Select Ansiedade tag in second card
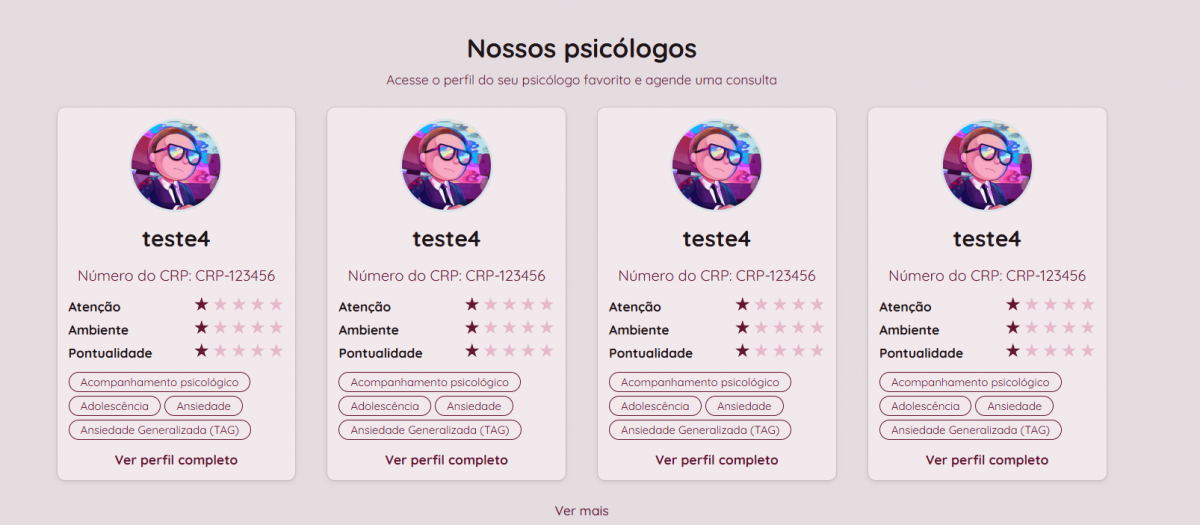Image resolution: width=1200 pixels, height=525 pixels. click(474, 406)
